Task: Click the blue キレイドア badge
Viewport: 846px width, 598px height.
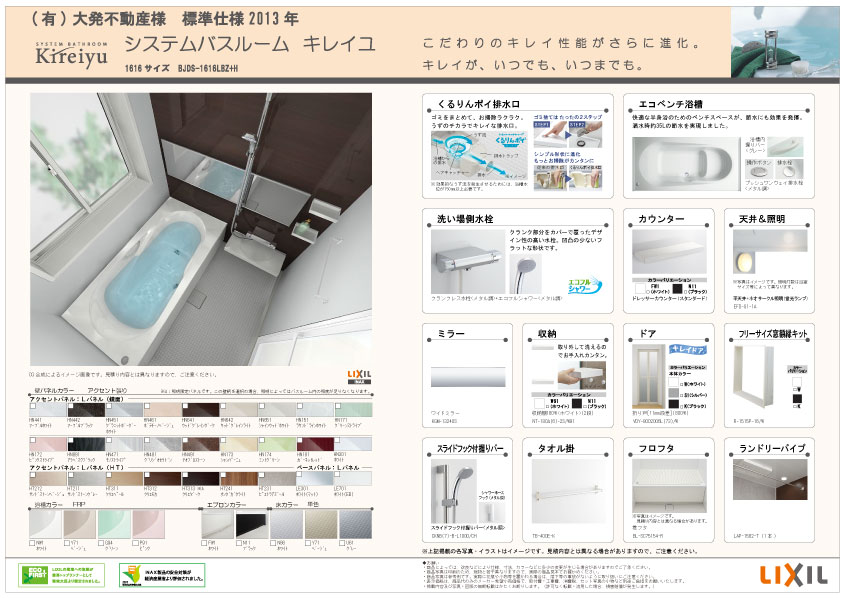Action: pyautogui.click(x=687, y=350)
